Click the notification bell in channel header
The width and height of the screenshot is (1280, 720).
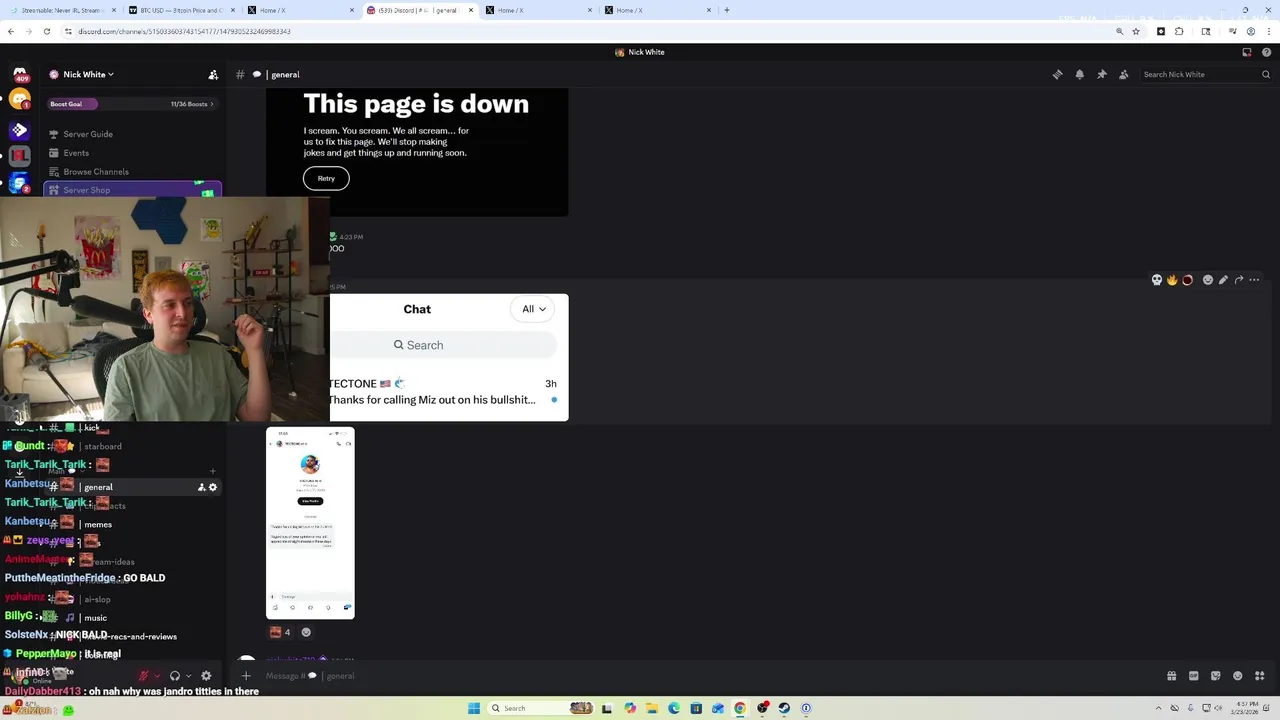click(x=1079, y=74)
